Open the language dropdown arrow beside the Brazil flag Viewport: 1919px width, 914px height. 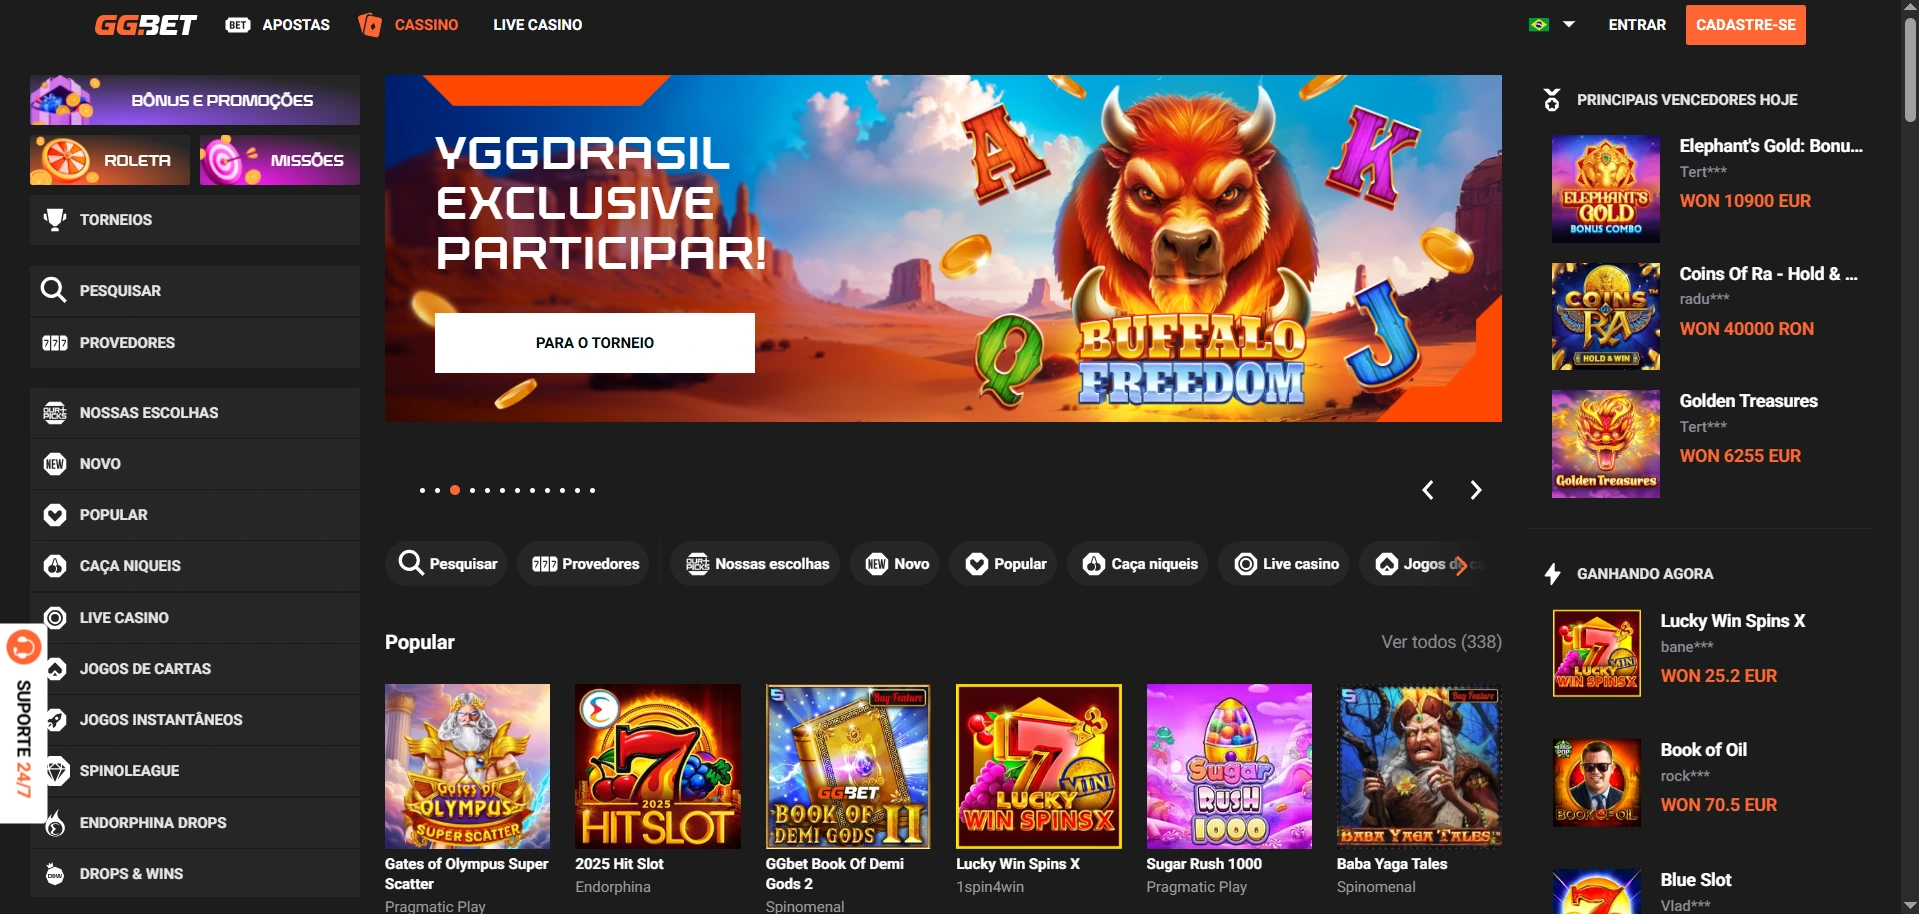[1569, 25]
